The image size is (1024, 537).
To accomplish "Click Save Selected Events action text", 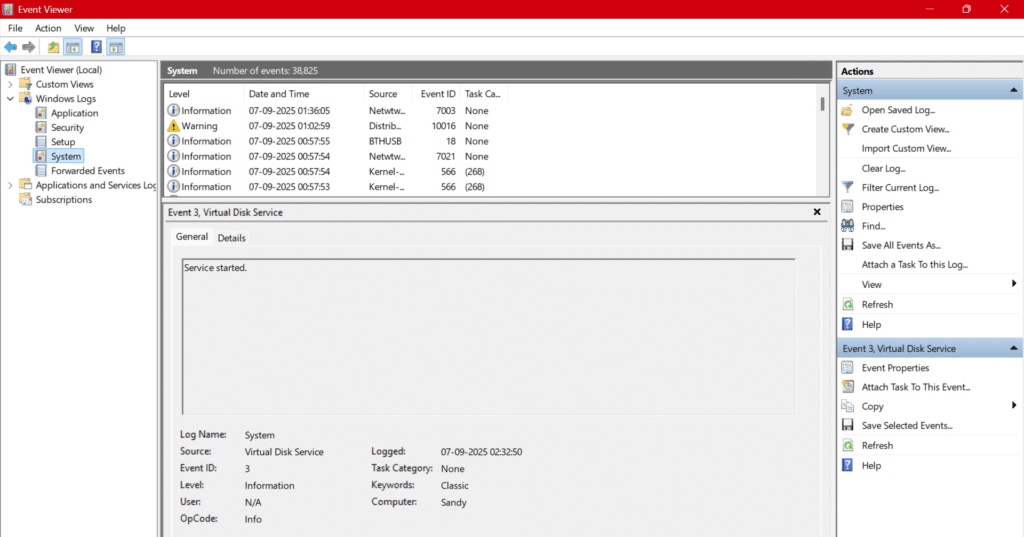I will coord(906,425).
